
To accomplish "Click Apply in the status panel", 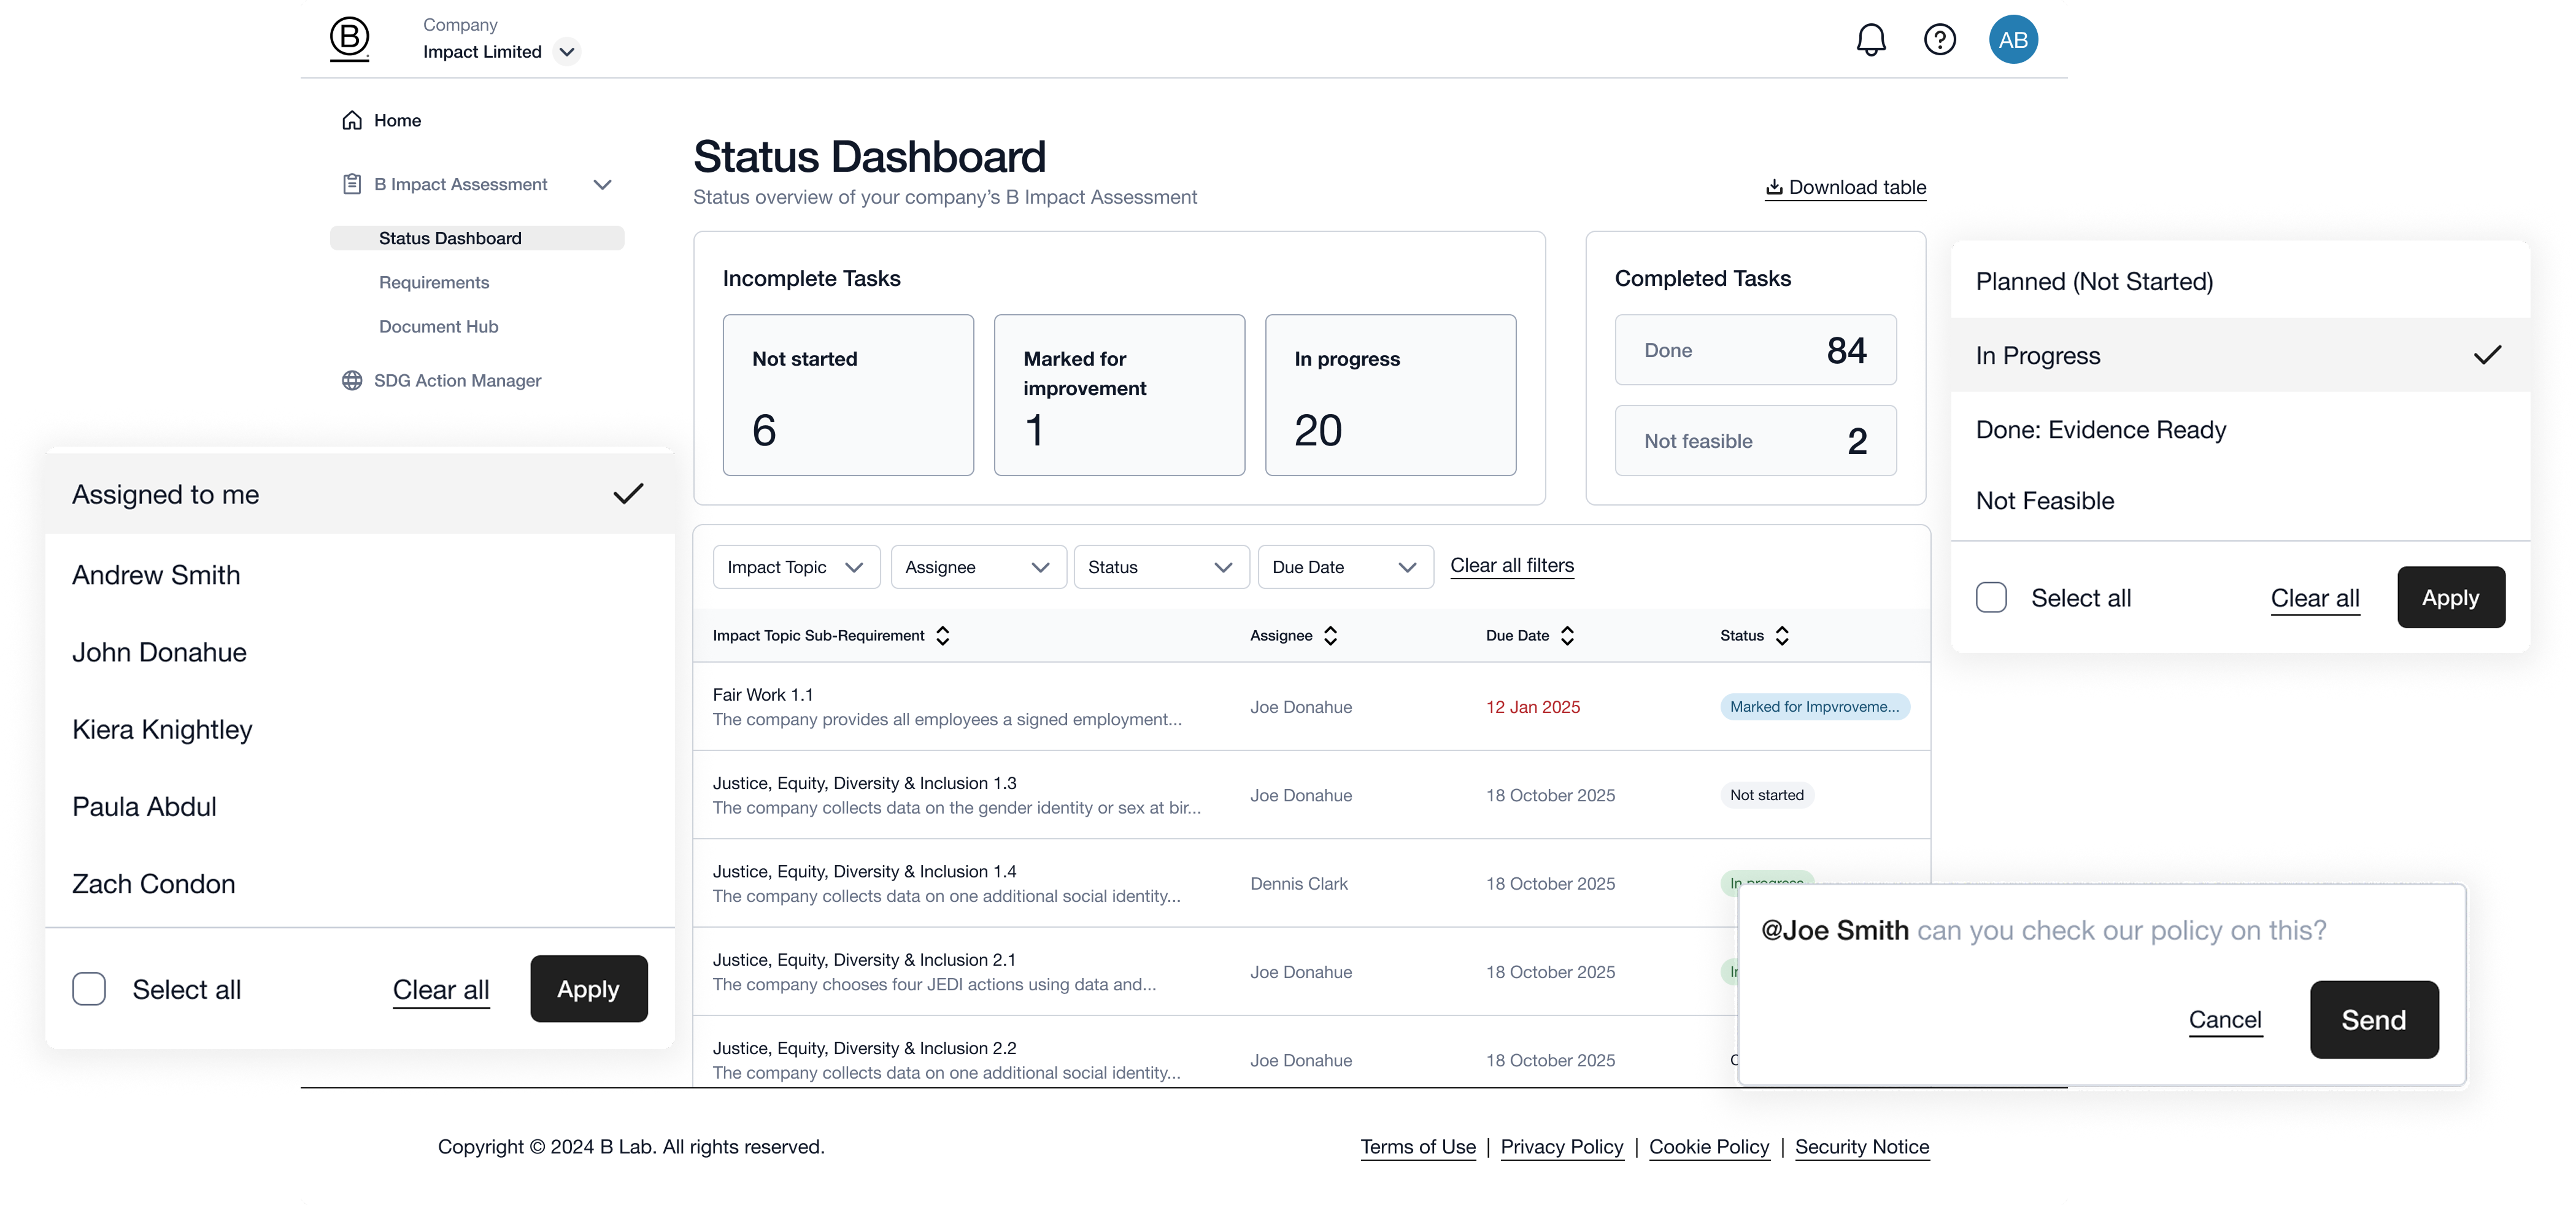I will click(2450, 597).
